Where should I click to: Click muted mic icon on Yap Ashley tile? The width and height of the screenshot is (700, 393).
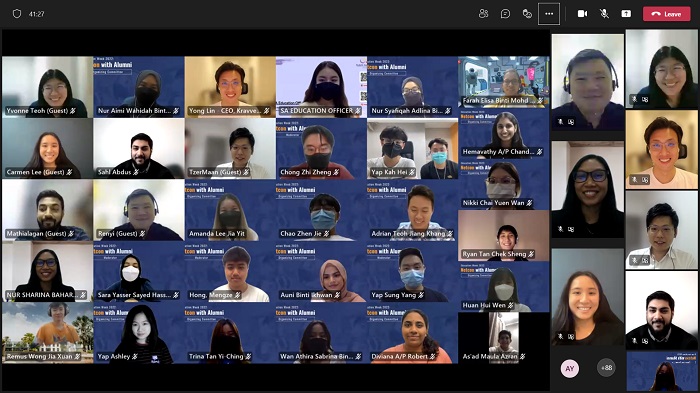(135, 356)
